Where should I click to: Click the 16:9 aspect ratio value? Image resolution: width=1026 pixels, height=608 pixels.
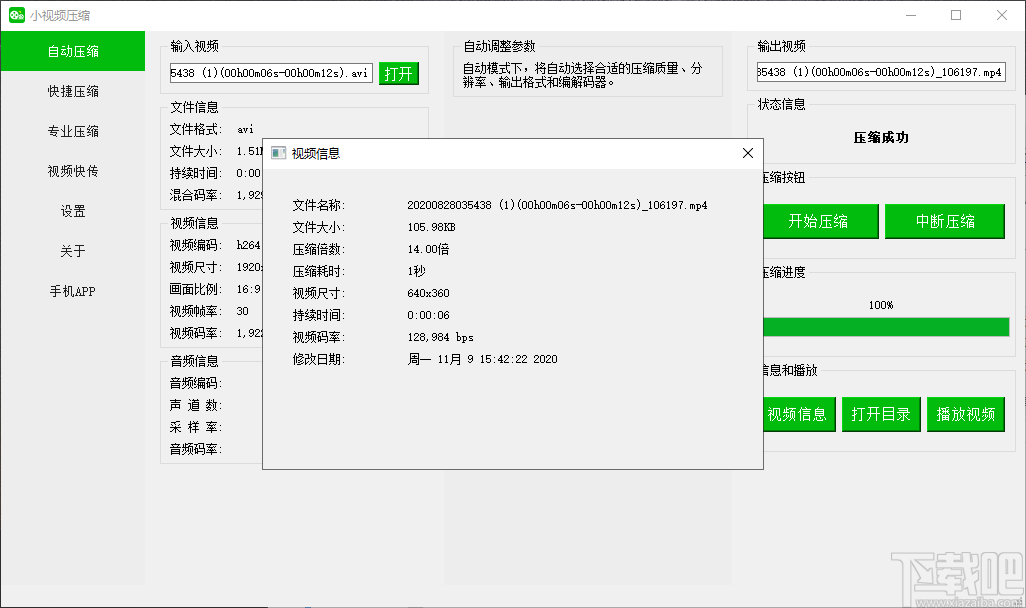pos(249,289)
